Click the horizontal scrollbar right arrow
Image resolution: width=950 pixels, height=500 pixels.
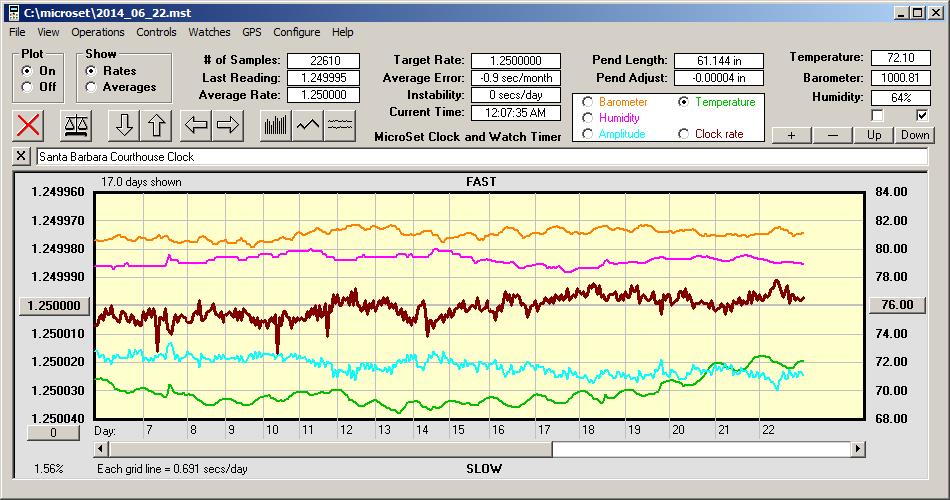coord(858,450)
